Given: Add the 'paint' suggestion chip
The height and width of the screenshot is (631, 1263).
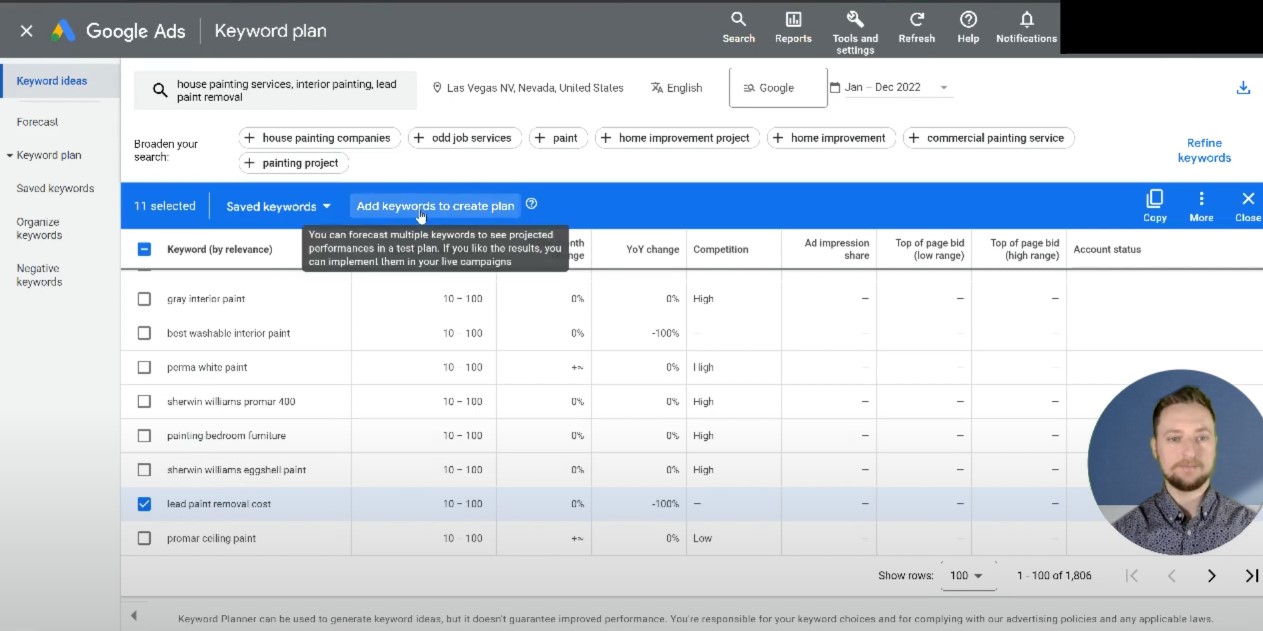Looking at the screenshot, I should (558, 138).
